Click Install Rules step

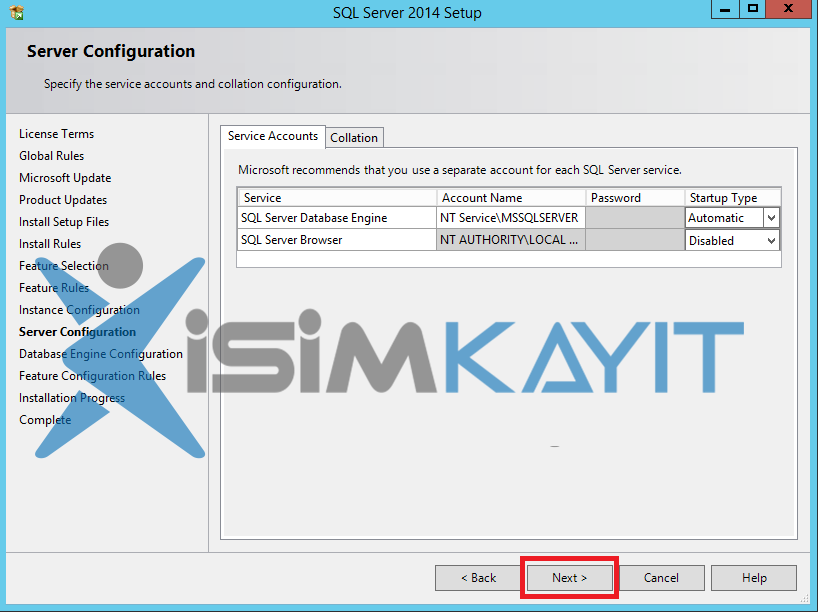[x=50, y=244]
